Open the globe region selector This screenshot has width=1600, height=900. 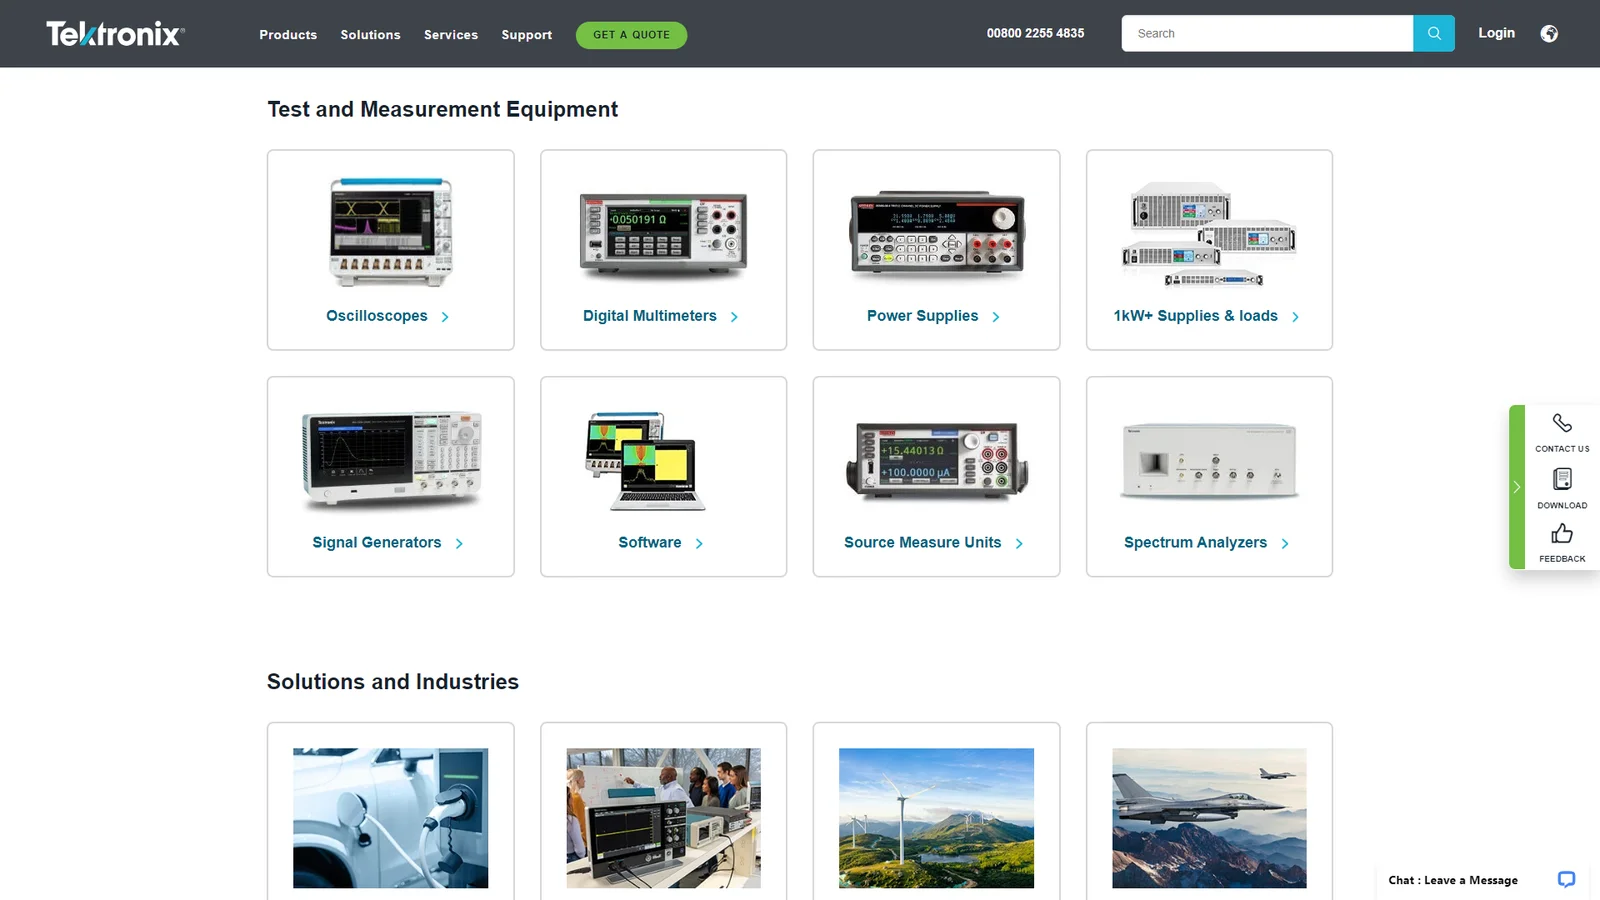pos(1549,34)
